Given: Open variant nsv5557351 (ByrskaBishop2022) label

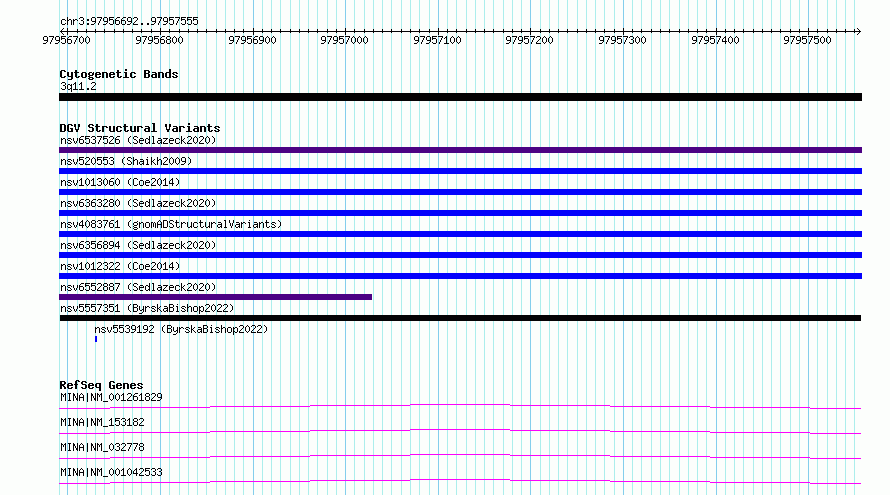Looking at the screenshot, I should tap(147, 308).
